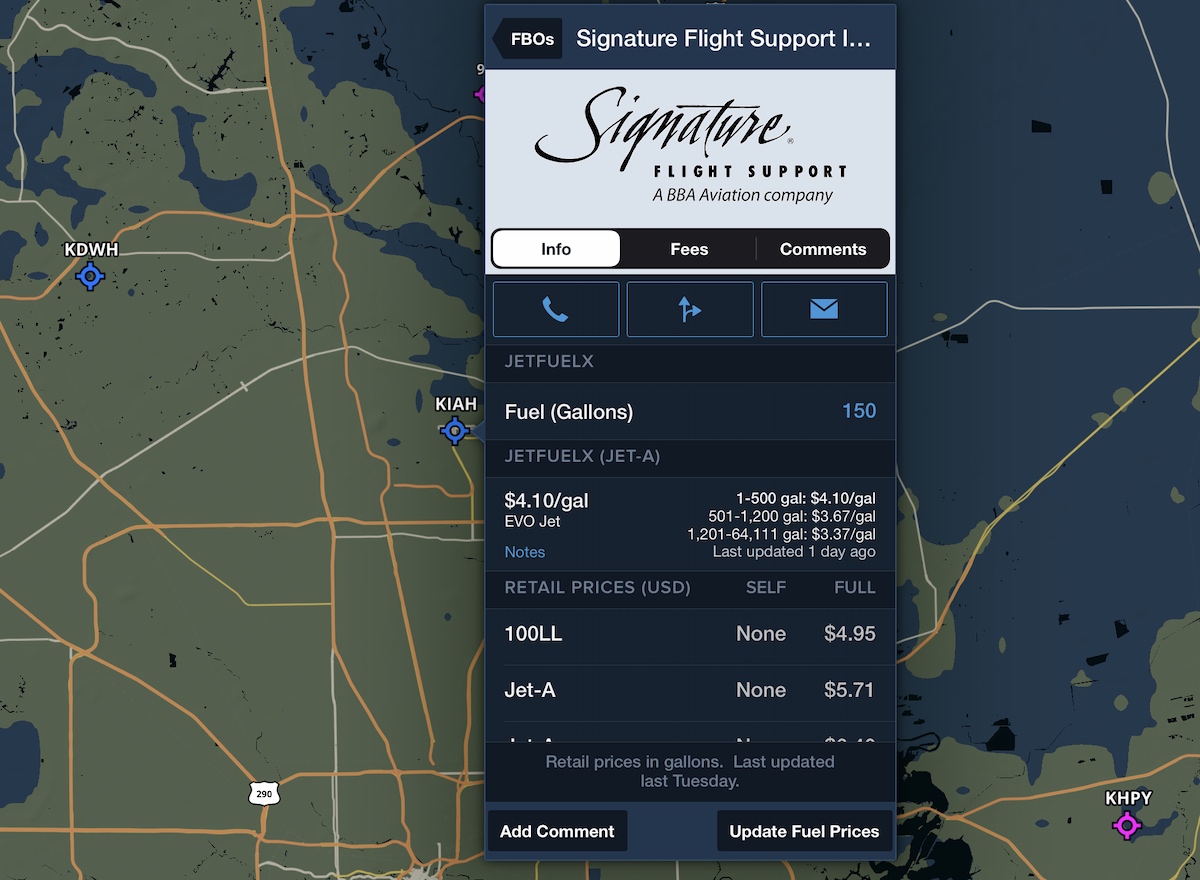
Task: Go back to the FBOs list
Action: click(x=527, y=39)
